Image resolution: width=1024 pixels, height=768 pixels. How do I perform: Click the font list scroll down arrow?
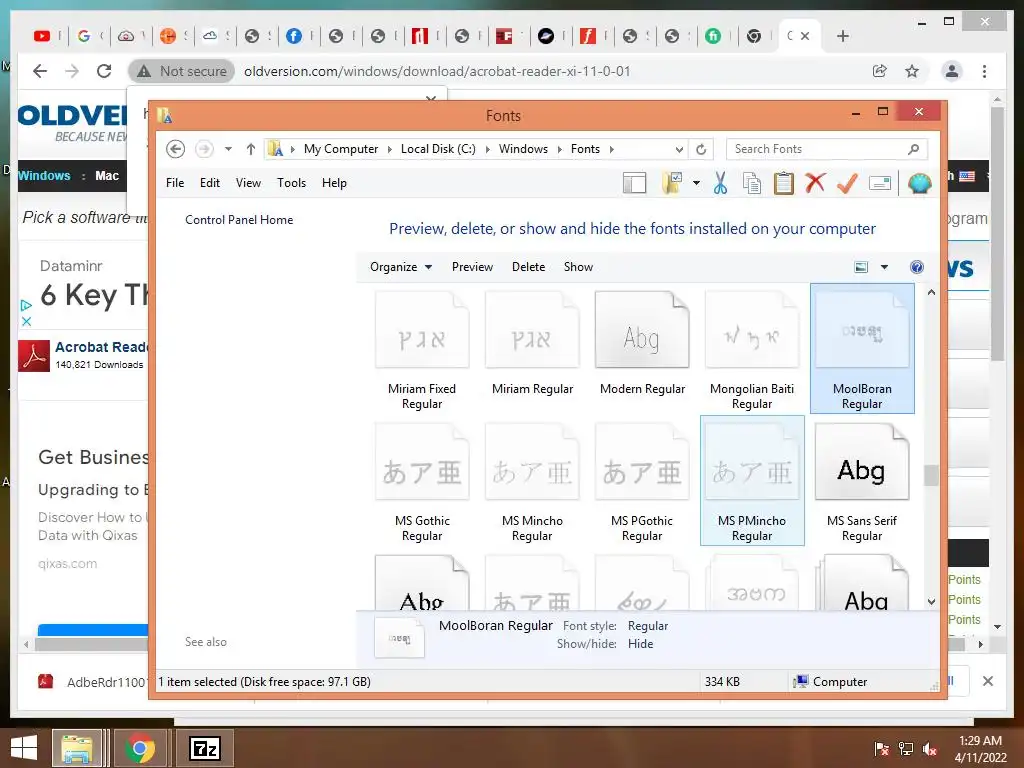point(931,601)
